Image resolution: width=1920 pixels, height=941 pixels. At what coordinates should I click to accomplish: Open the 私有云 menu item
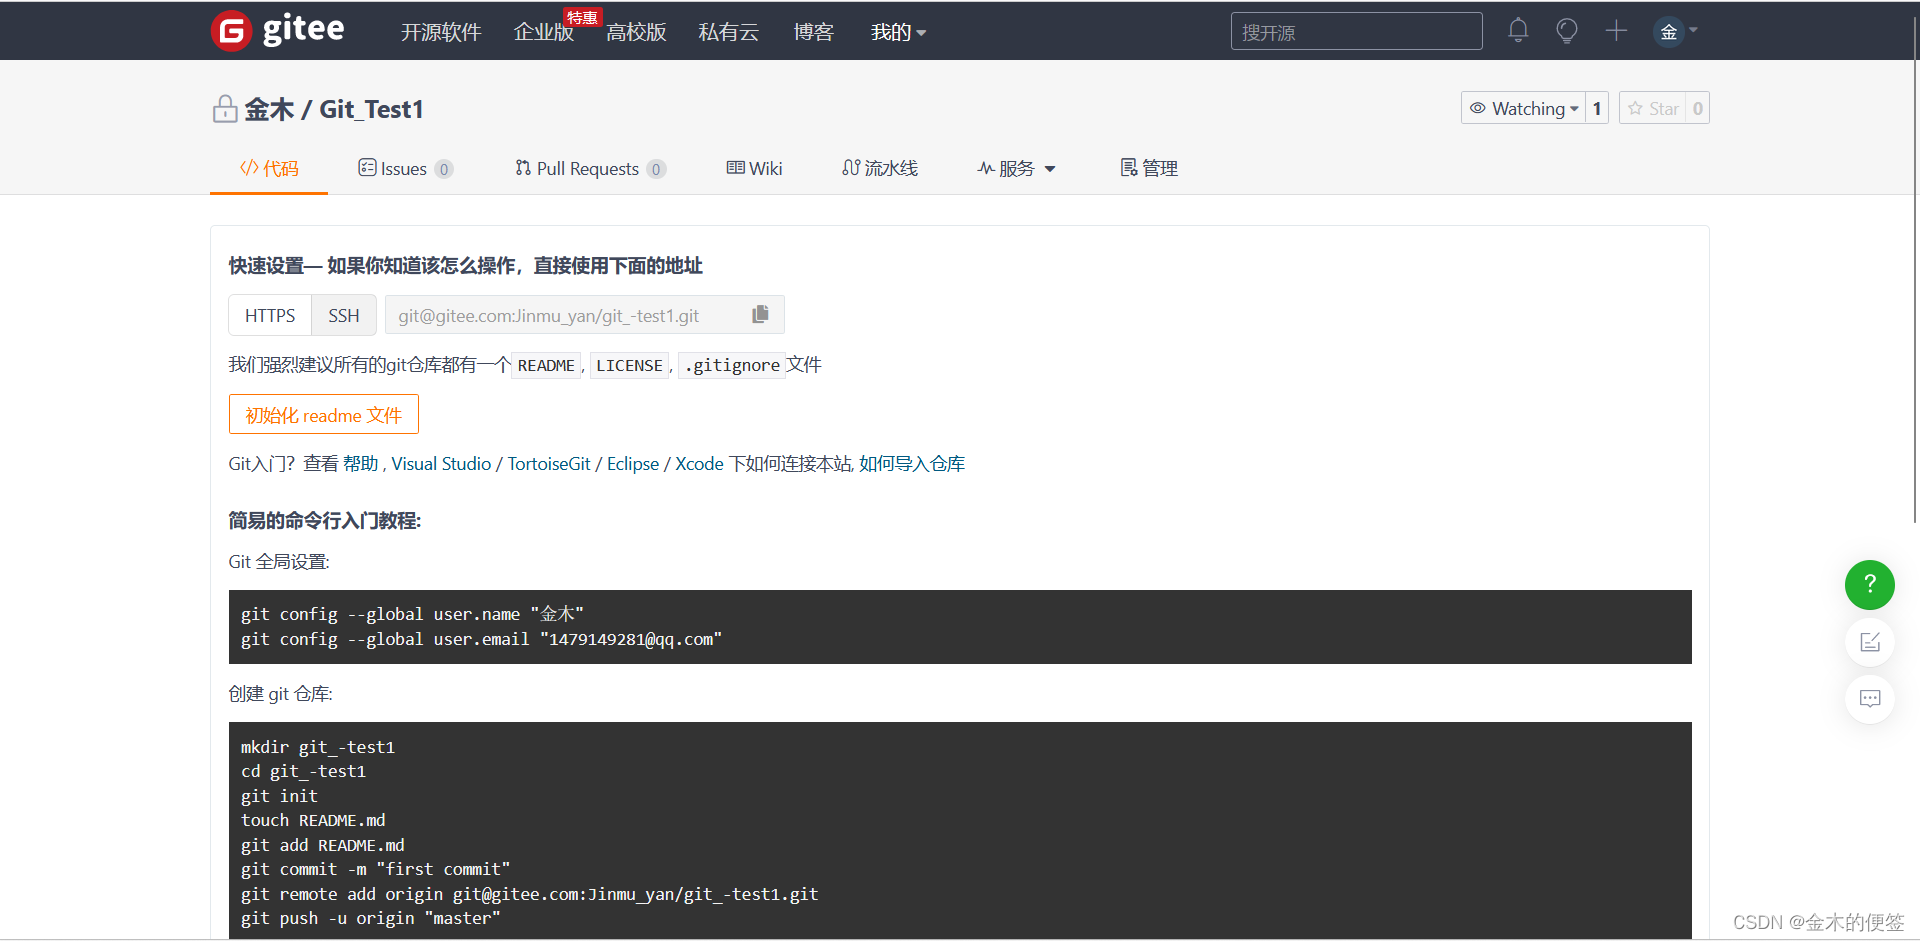click(x=728, y=32)
